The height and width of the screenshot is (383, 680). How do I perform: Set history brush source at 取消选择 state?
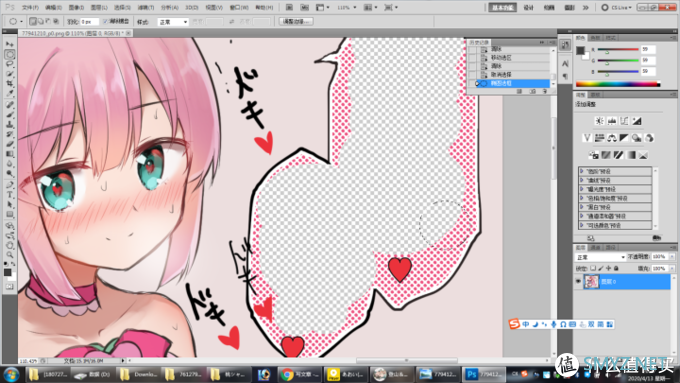pyautogui.click(x=473, y=75)
